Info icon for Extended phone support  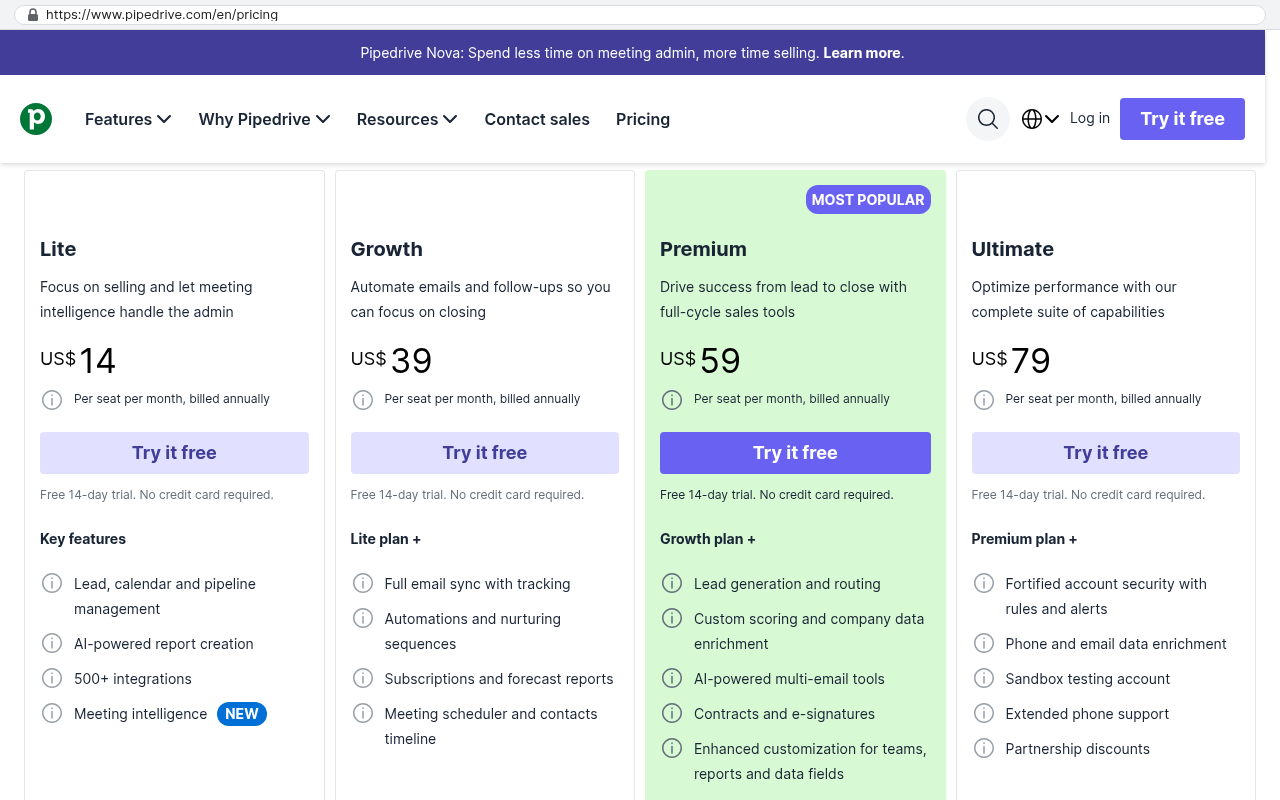(x=984, y=713)
